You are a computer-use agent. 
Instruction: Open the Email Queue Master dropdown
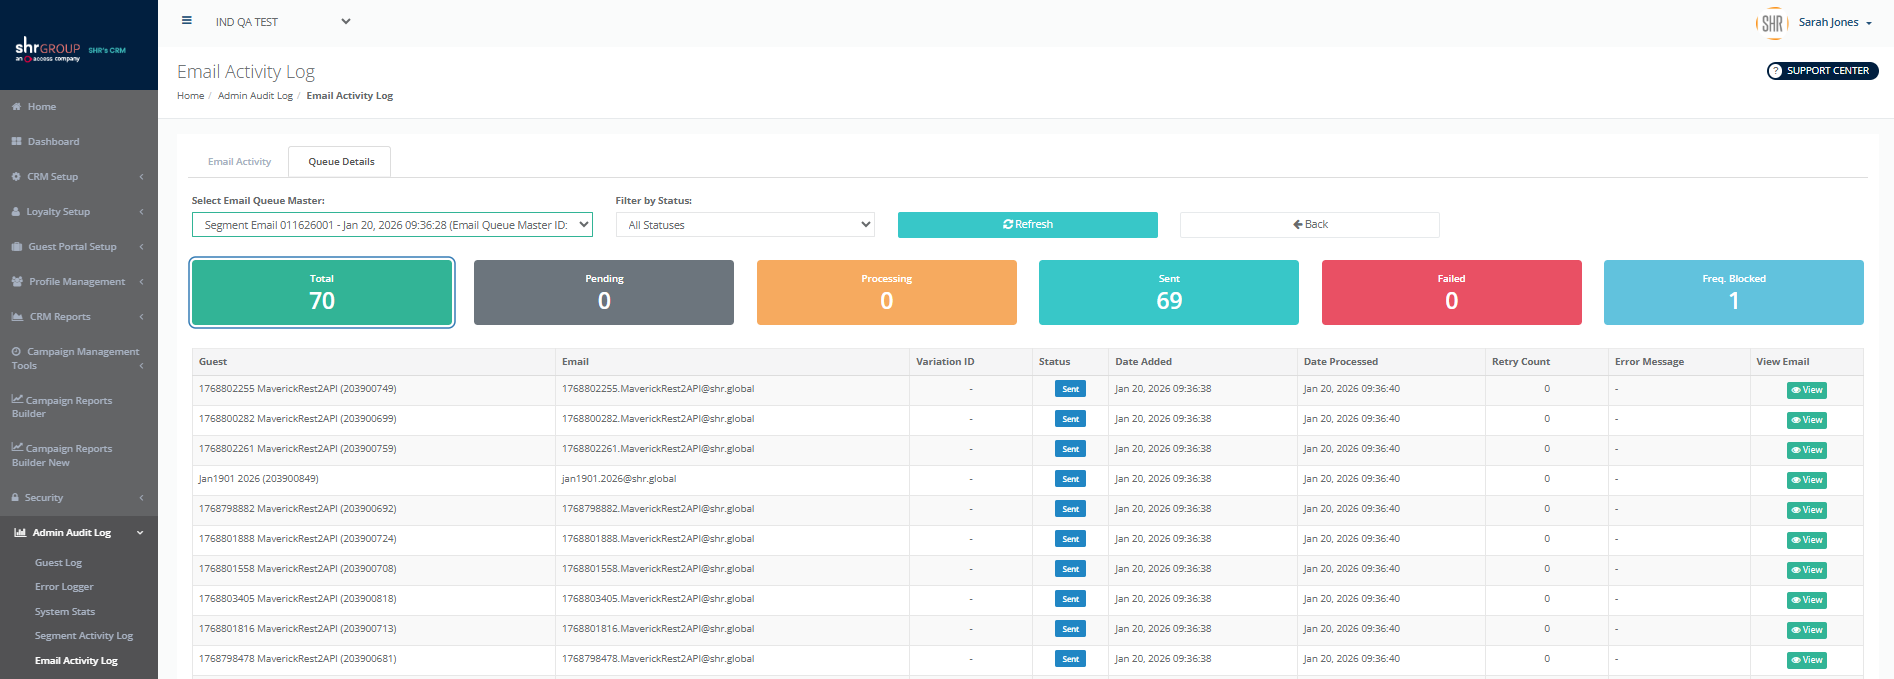coord(392,225)
